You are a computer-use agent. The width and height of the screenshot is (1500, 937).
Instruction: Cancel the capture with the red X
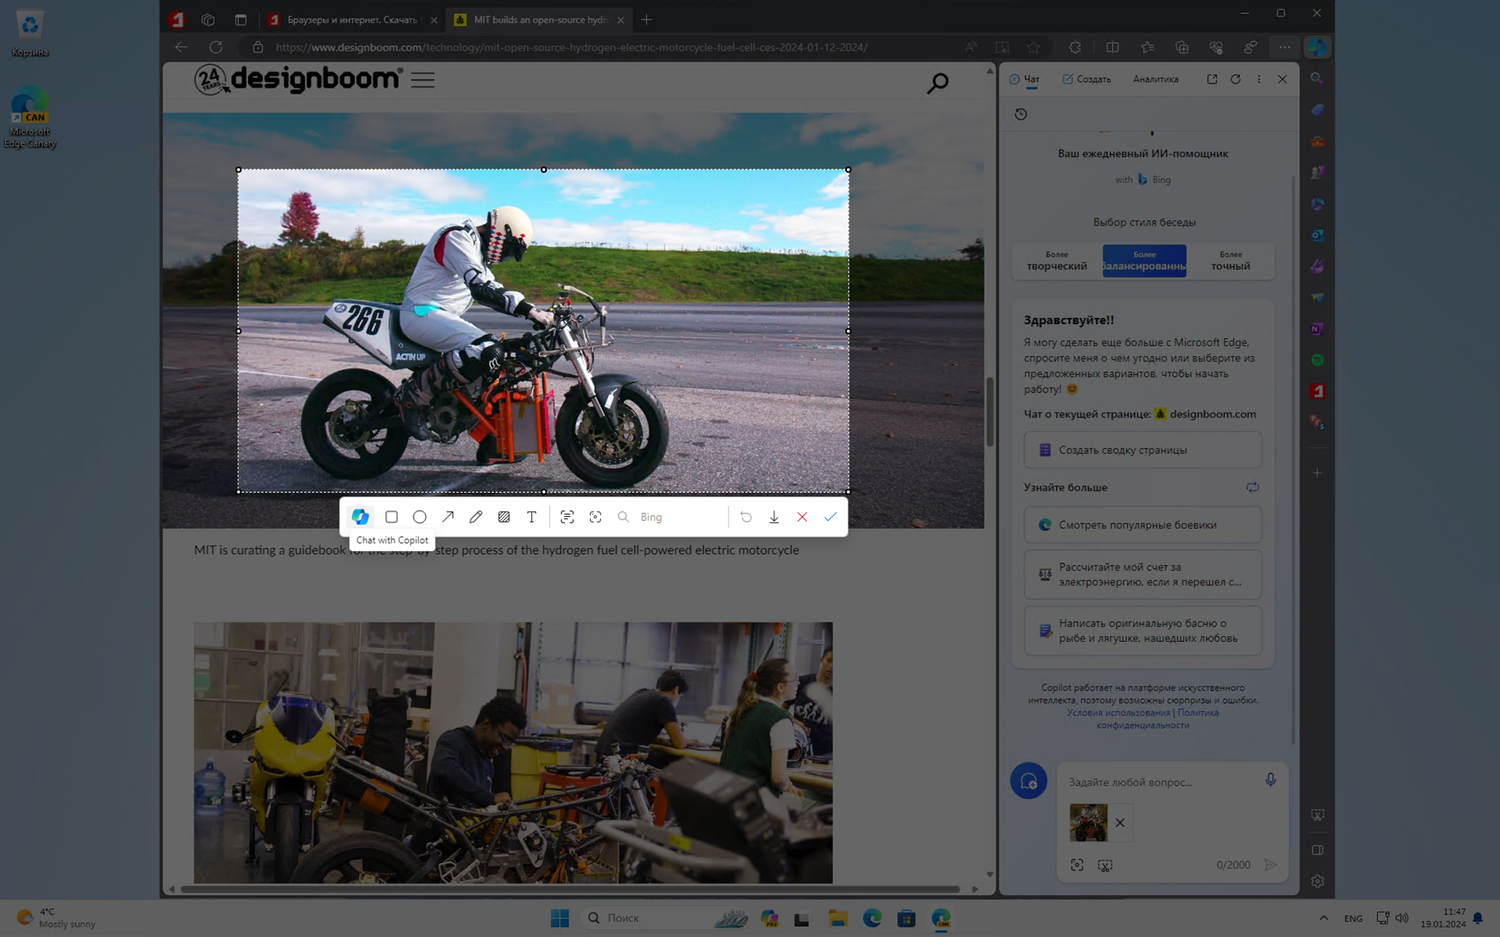point(802,517)
